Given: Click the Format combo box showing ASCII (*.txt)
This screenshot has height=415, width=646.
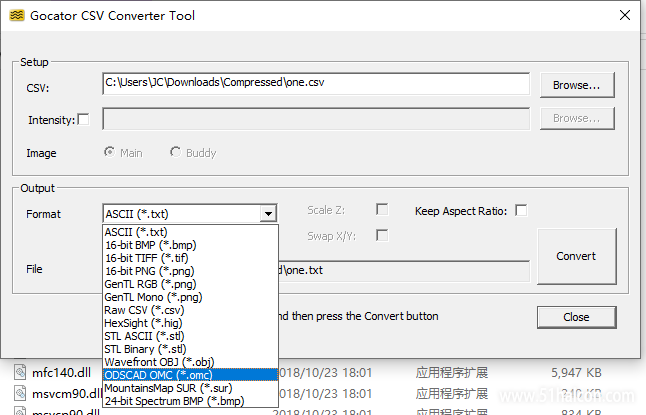Looking at the screenshot, I should click(x=190, y=214).
